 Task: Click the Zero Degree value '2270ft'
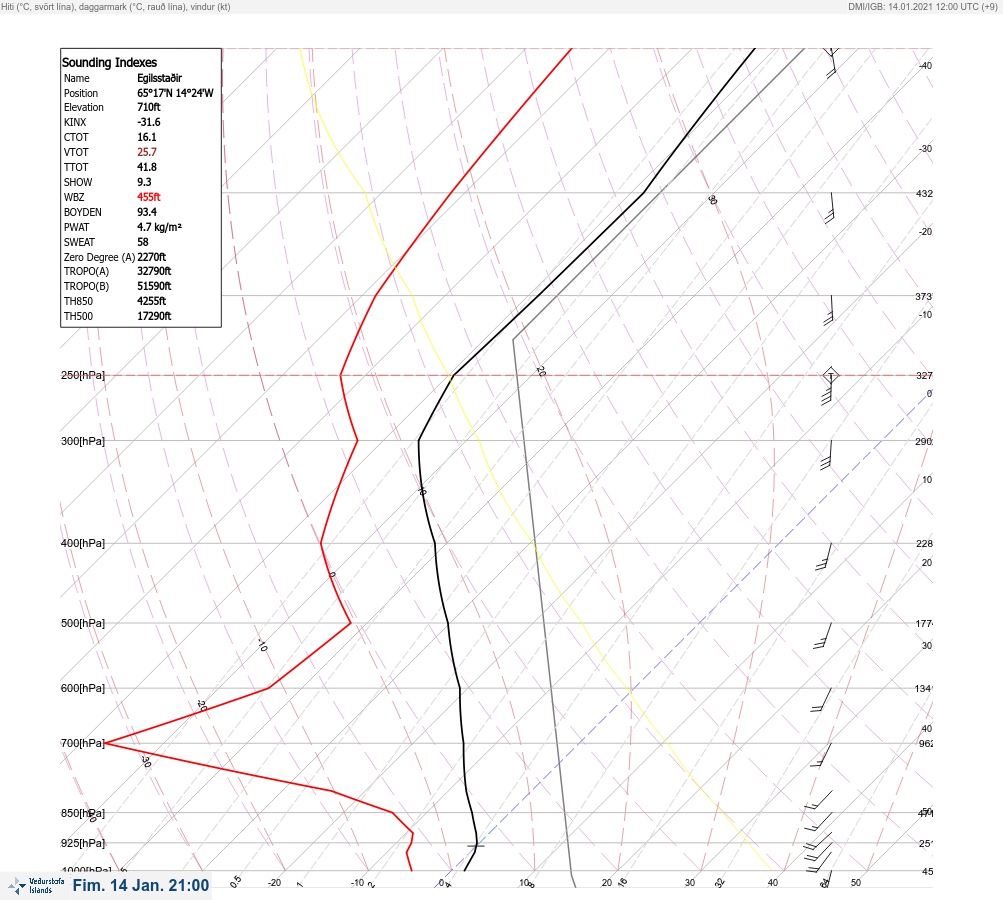point(152,257)
